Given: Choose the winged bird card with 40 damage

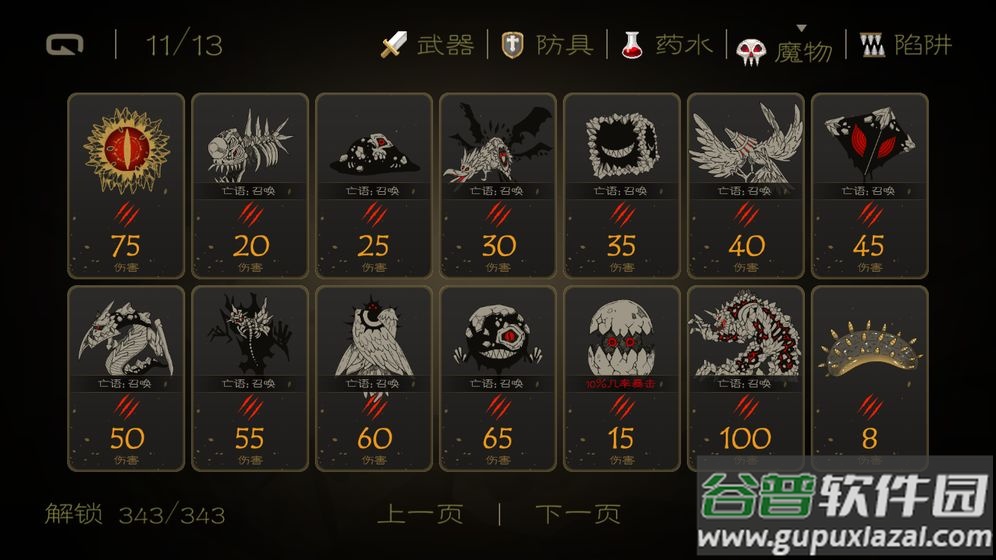Looking at the screenshot, I should click(745, 185).
